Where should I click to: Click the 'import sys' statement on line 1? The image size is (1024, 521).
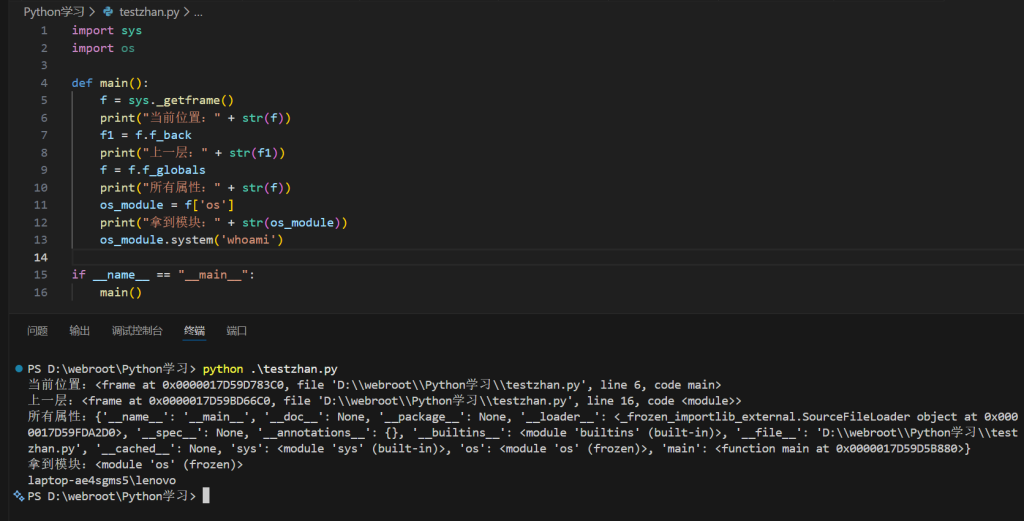point(106,30)
